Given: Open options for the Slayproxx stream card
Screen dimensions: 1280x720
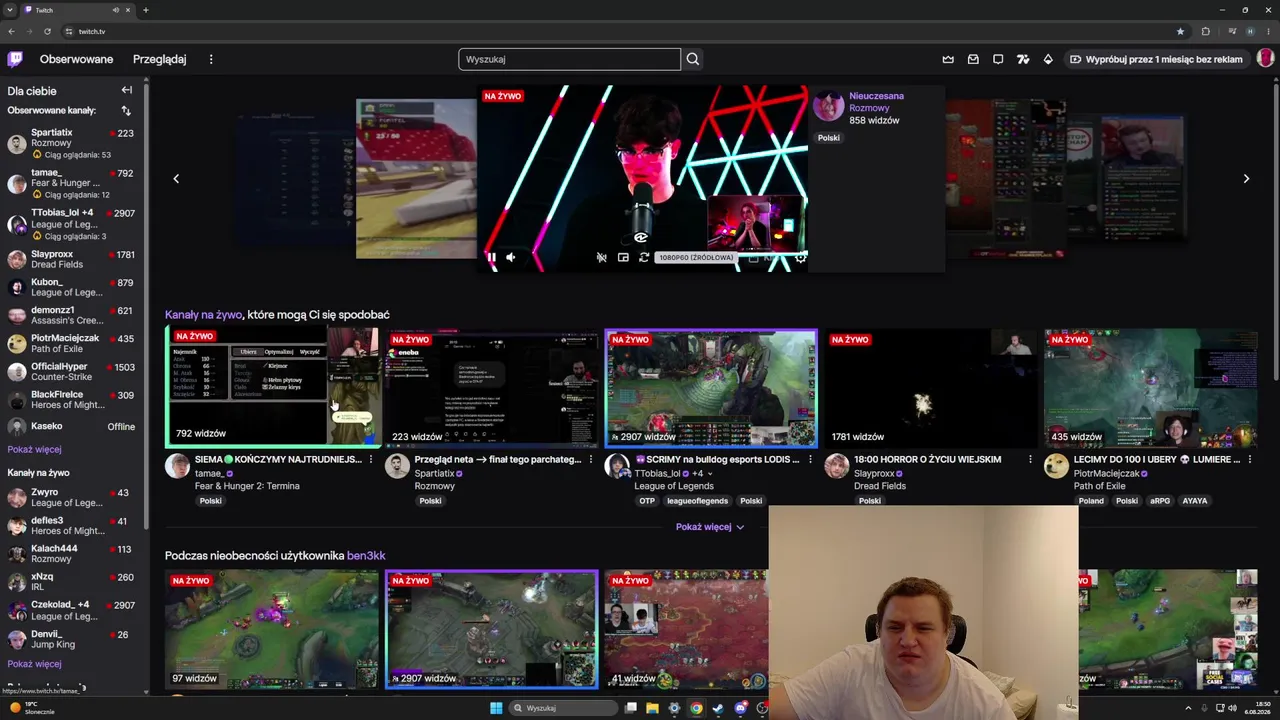Looking at the screenshot, I should tap(1029, 460).
